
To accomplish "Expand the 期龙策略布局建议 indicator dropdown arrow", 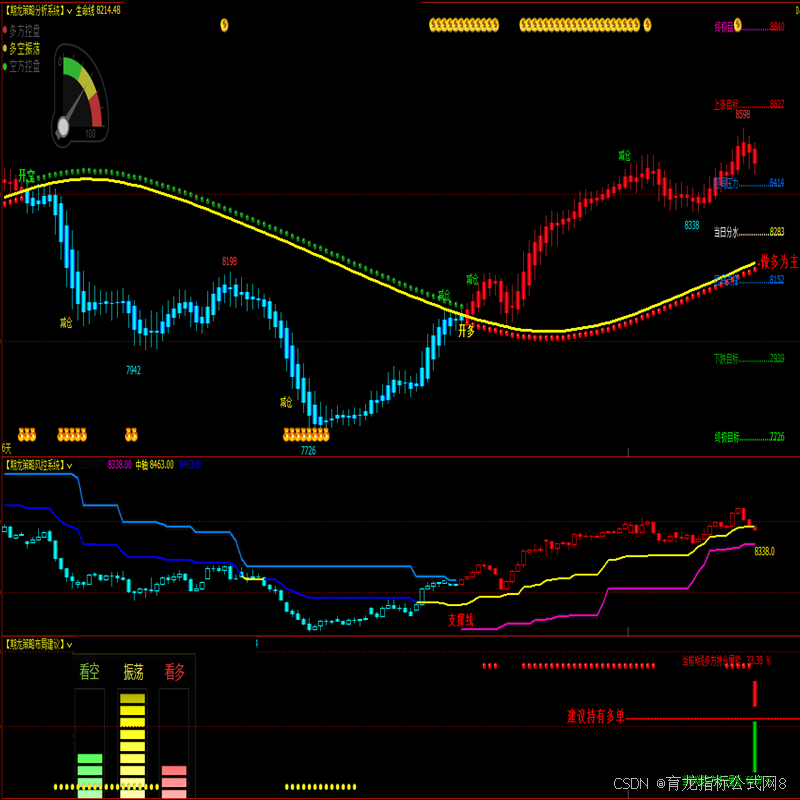I will click(x=69, y=645).
